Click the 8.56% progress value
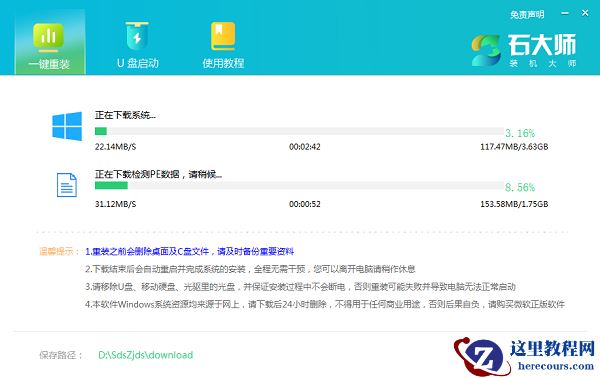The width and height of the screenshot is (600, 378). tap(520, 187)
